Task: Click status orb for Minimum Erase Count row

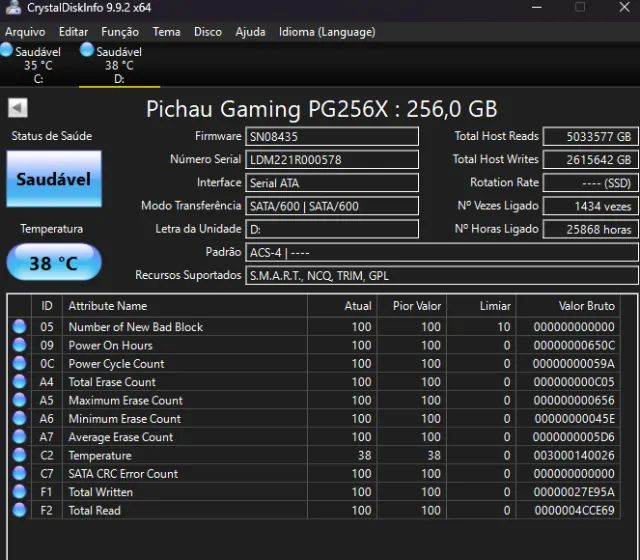Action: [x=19, y=418]
